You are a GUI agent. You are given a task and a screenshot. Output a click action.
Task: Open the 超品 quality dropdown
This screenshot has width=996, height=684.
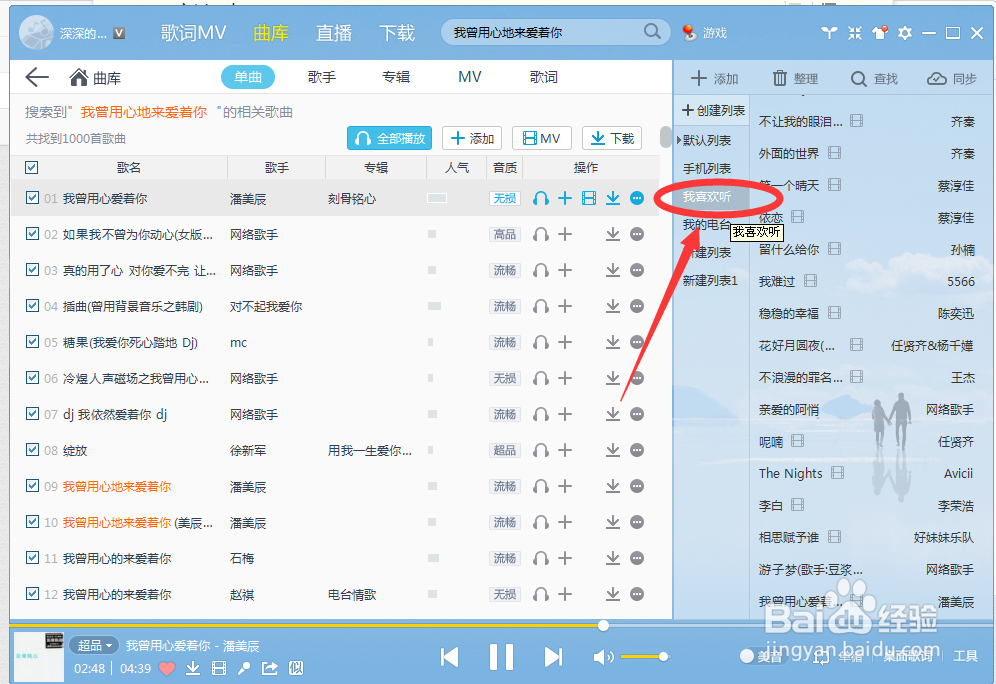point(94,645)
